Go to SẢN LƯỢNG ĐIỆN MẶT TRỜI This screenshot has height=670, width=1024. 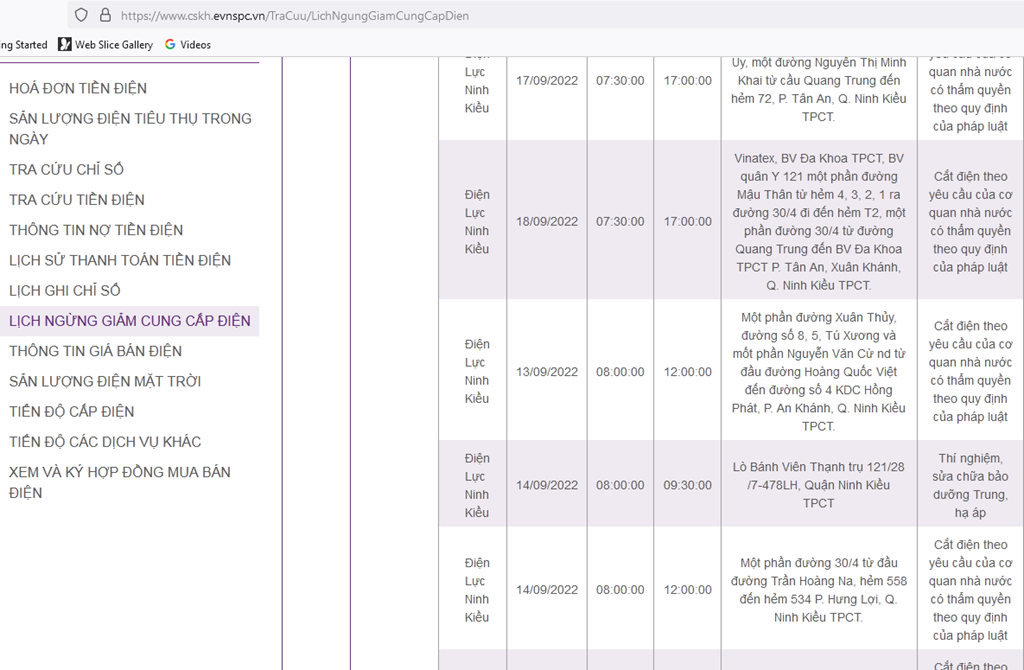point(105,381)
